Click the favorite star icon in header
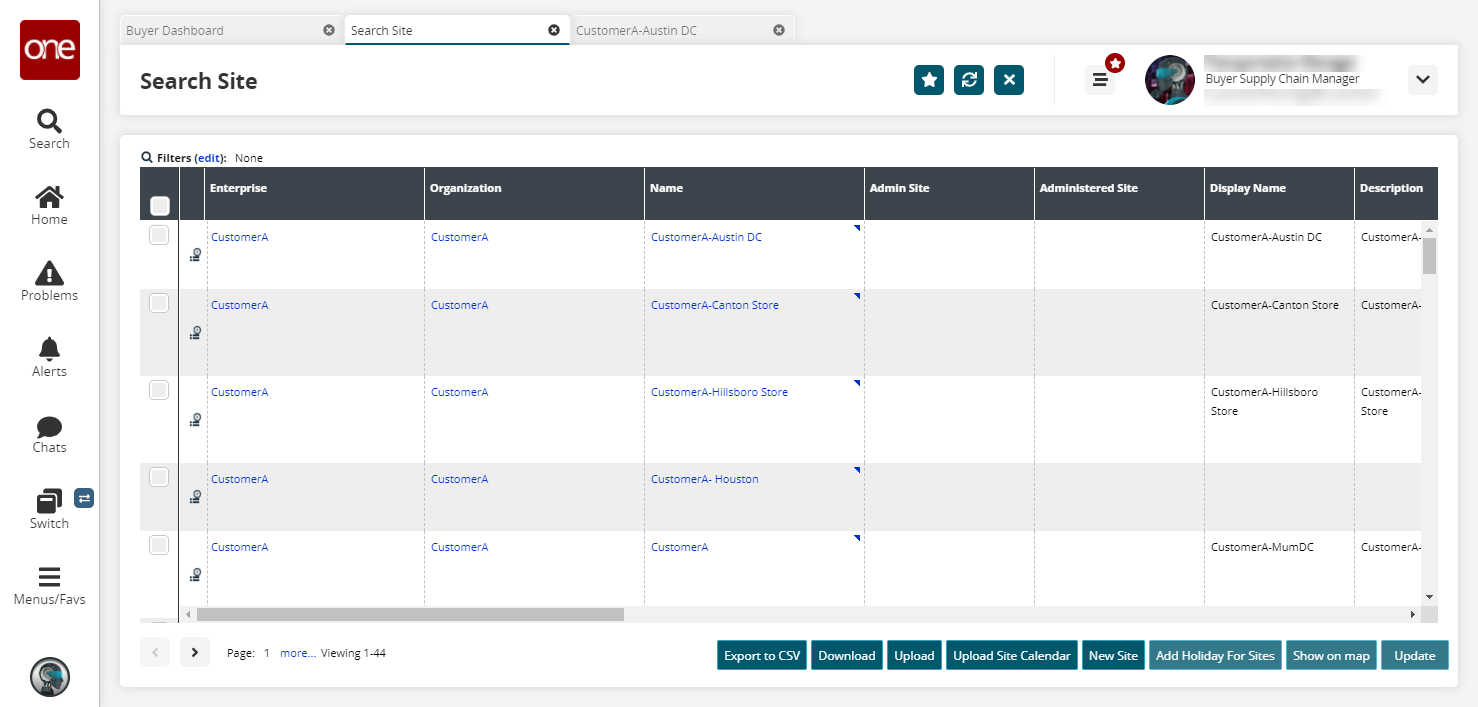This screenshot has width=1478, height=707. click(929, 80)
